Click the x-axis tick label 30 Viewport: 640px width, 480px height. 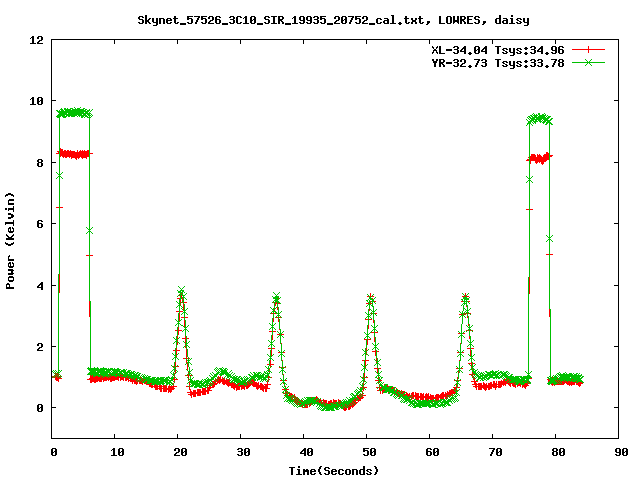(x=243, y=452)
